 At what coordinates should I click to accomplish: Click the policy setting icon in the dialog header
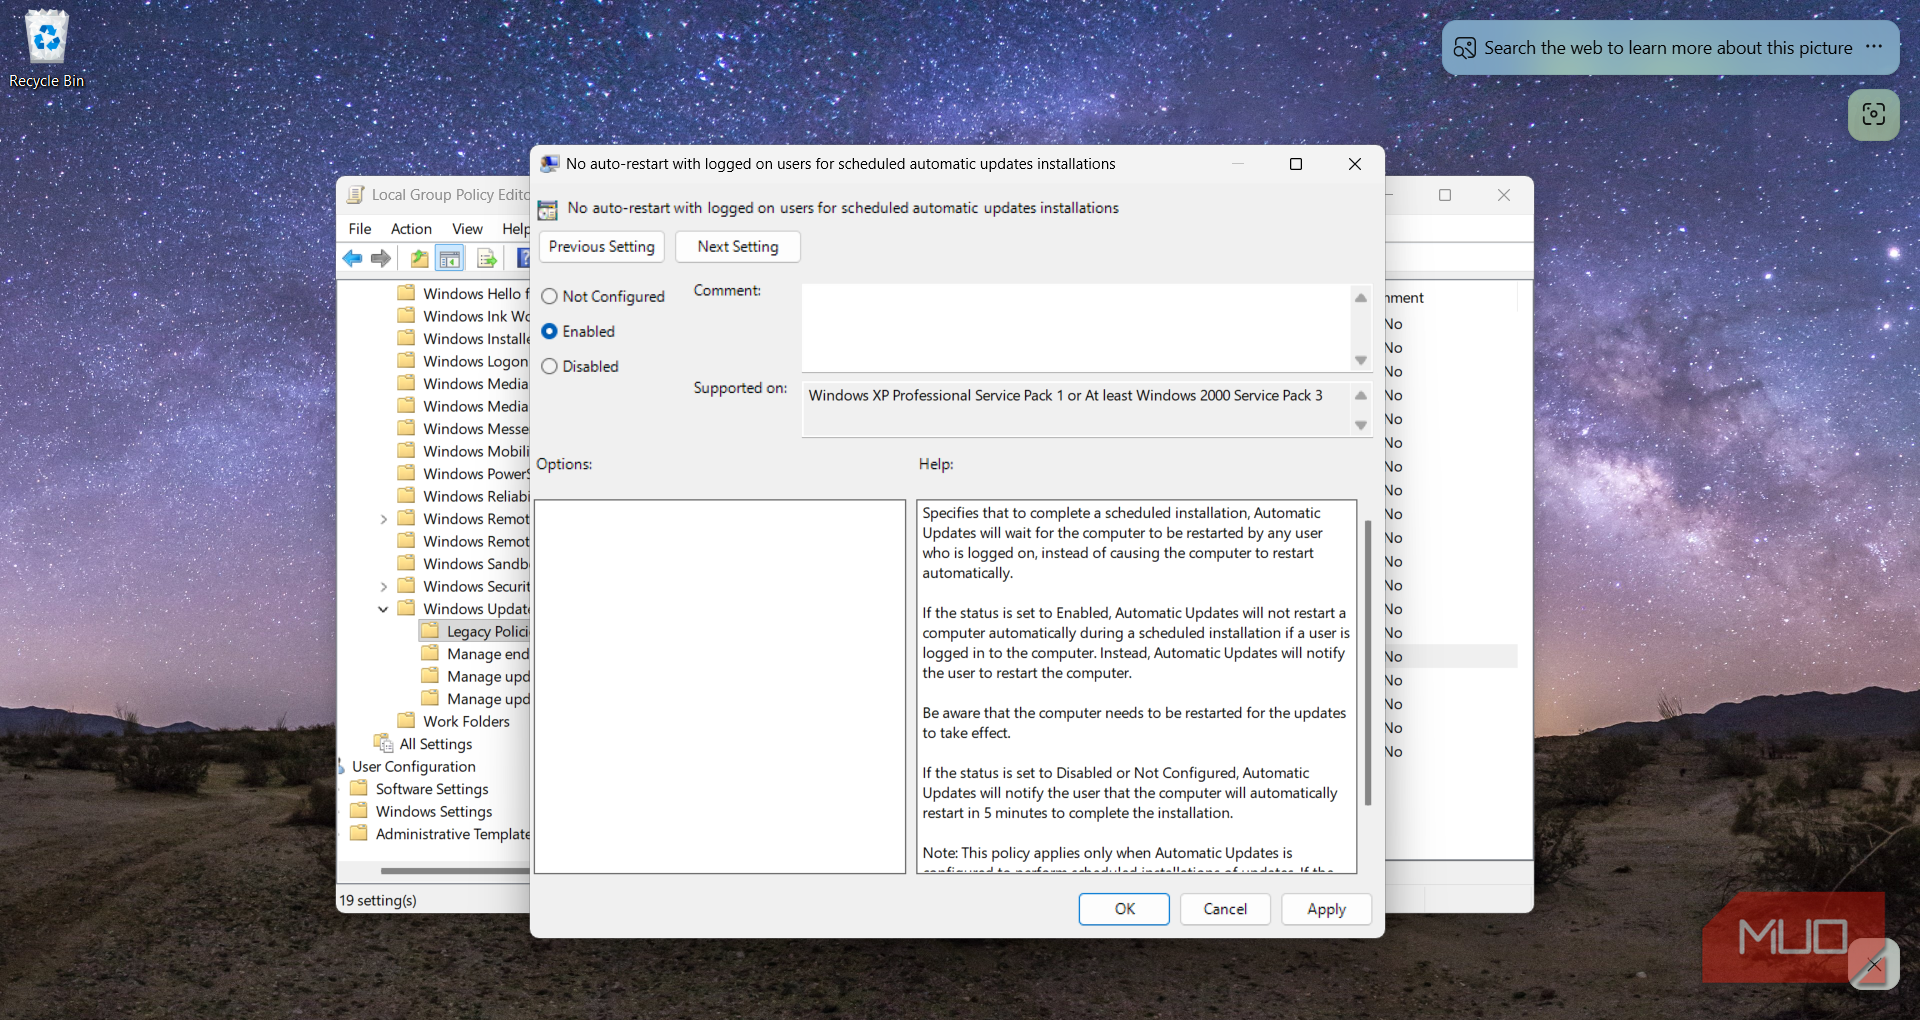pos(547,209)
